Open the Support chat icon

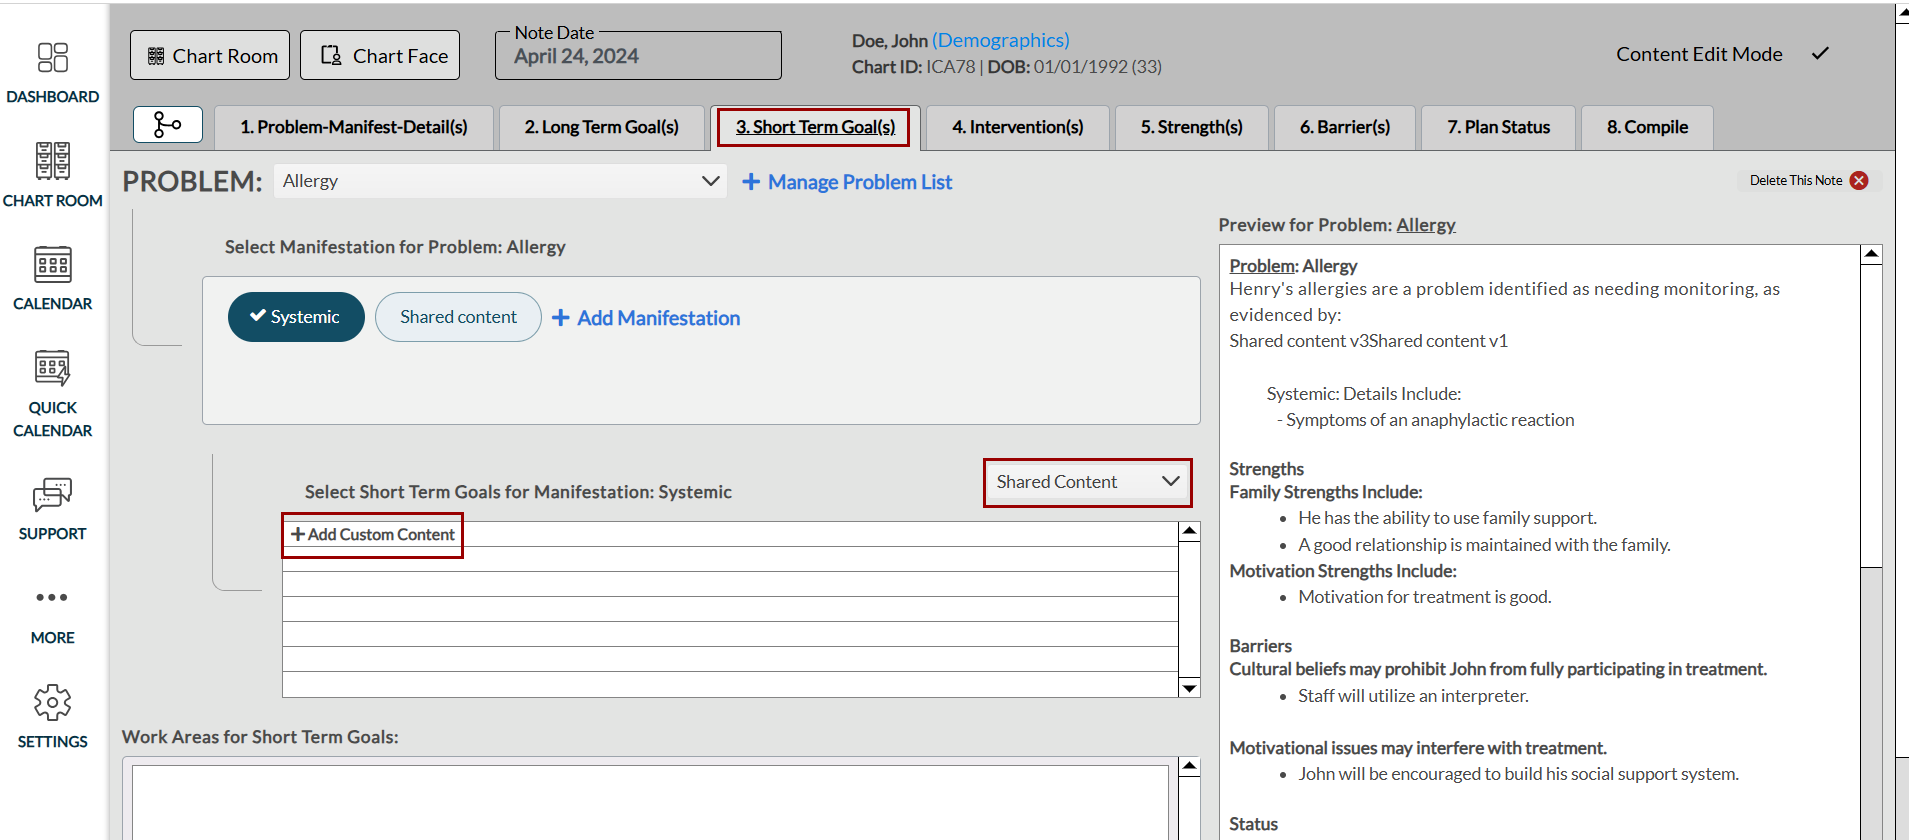coord(52,495)
